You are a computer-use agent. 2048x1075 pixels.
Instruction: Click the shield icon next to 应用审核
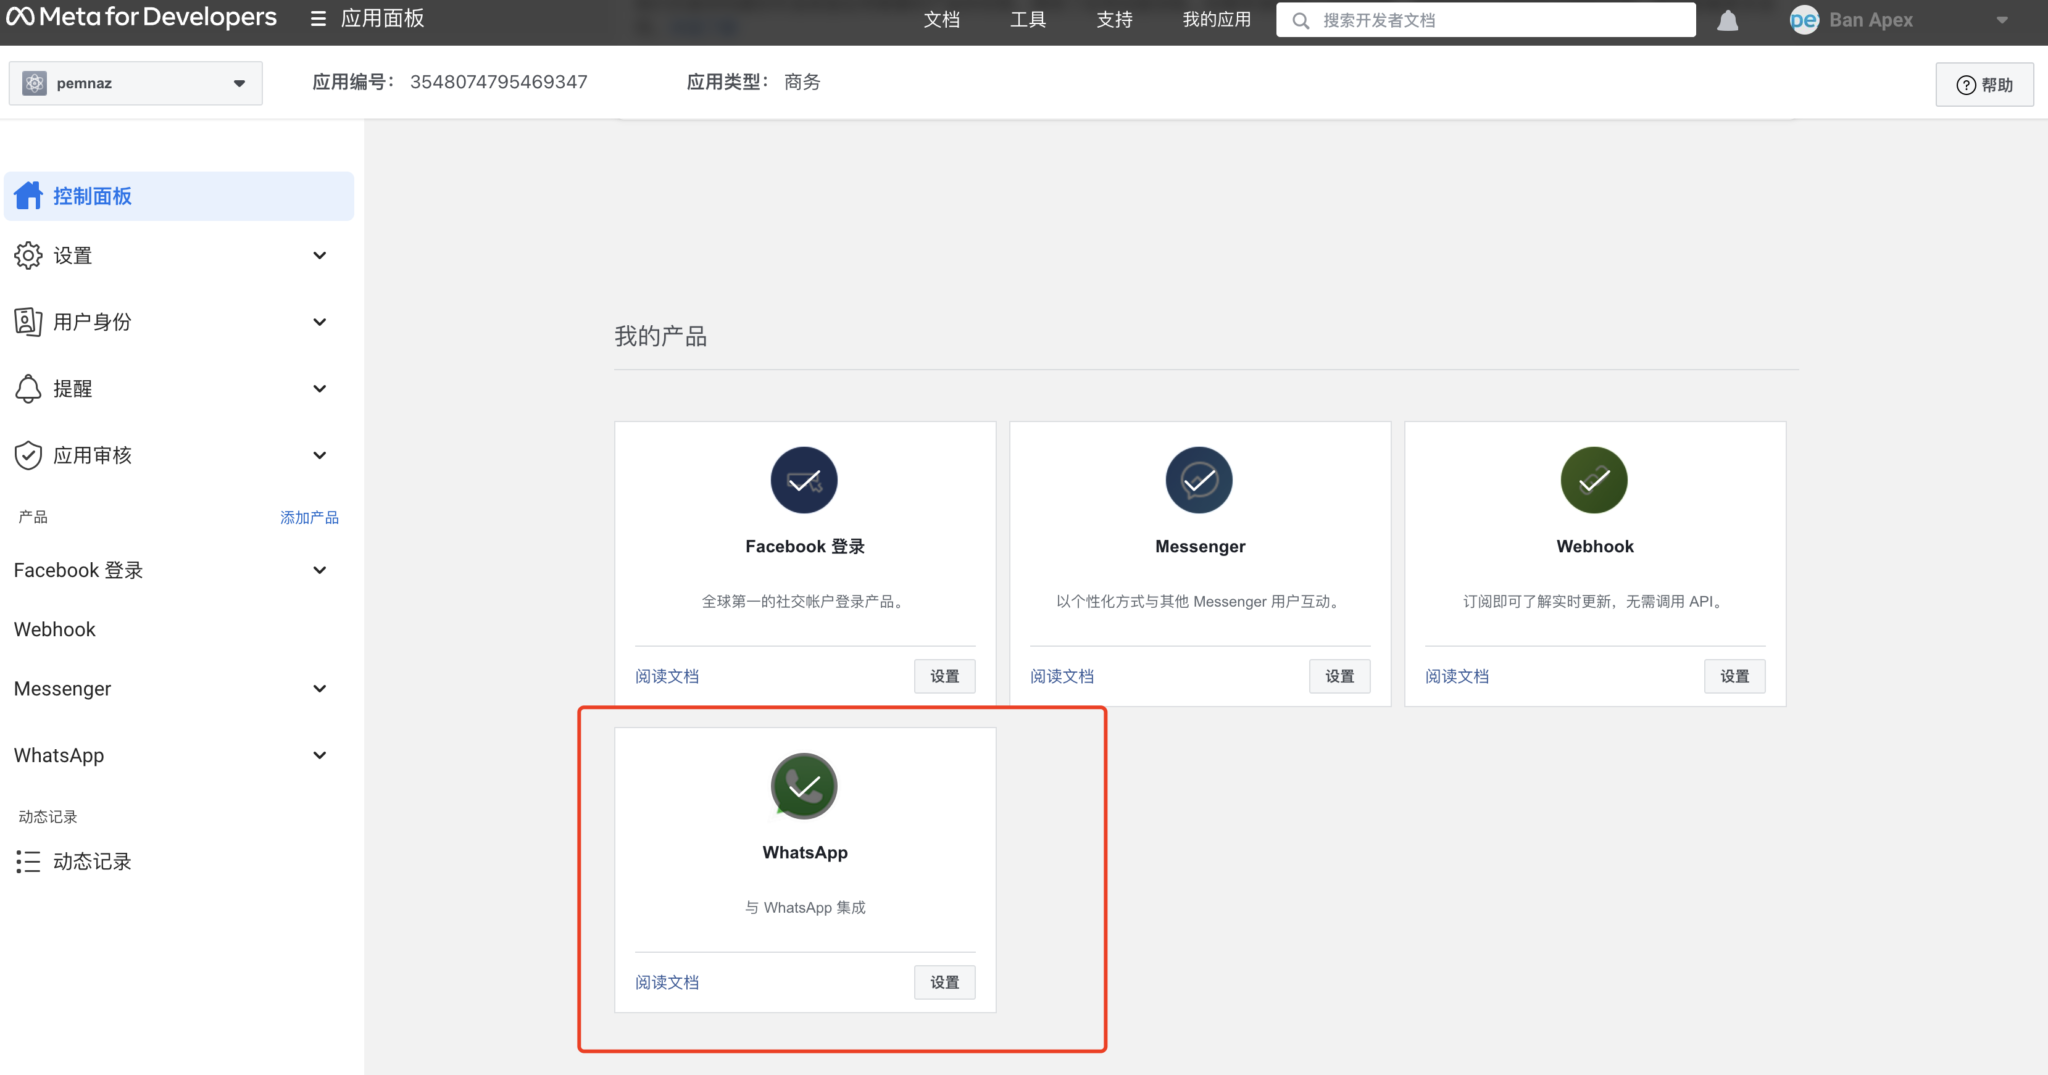[28, 455]
